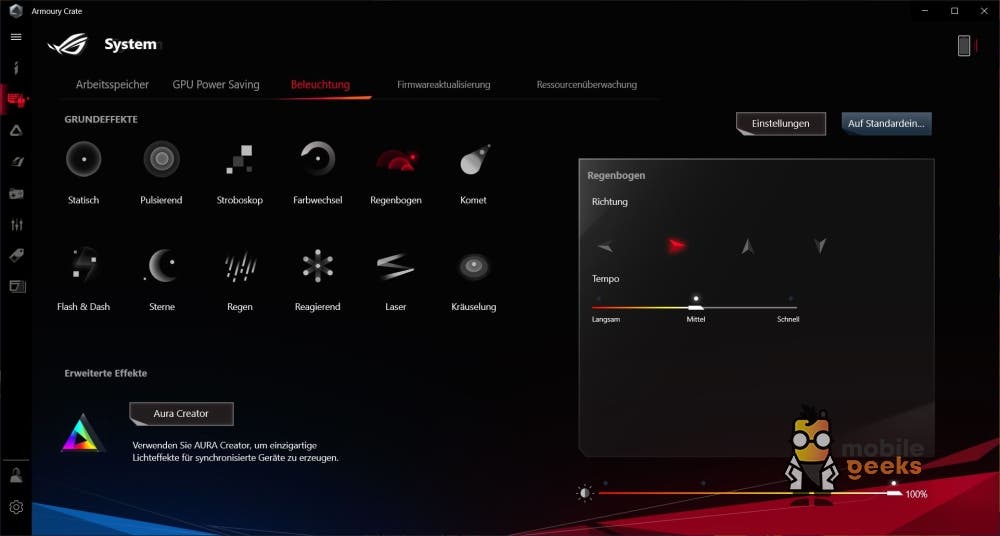Screen dimensions: 1000x536
Task: Click the ROG logo in header
Action: coord(68,44)
